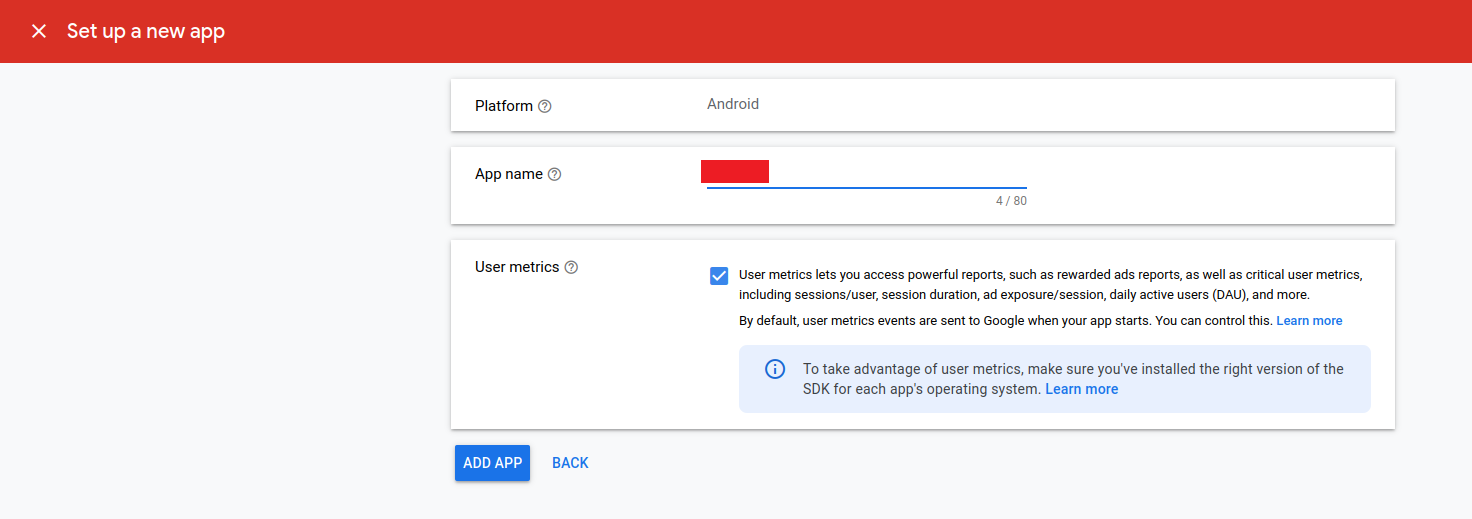Open Learn more link about SDK version
The width and height of the screenshot is (1472, 519).
click(1081, 389)
